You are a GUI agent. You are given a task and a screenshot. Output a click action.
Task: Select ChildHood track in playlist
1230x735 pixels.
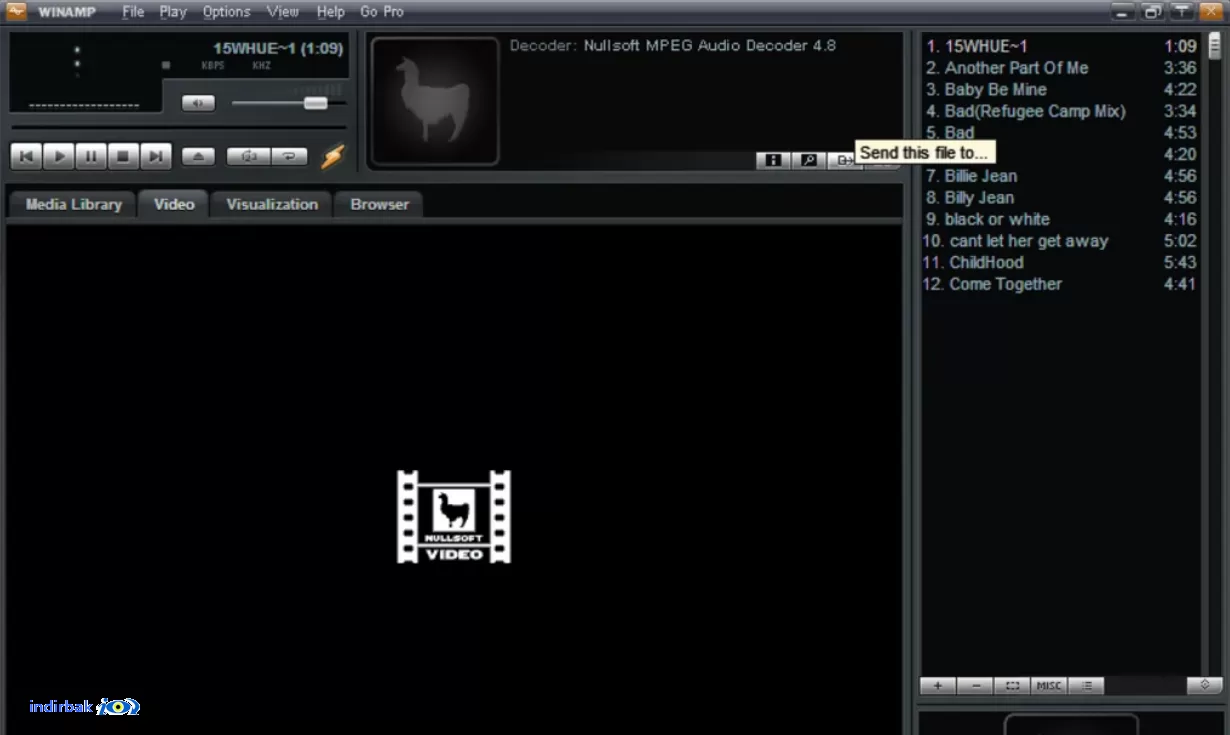1060,263
